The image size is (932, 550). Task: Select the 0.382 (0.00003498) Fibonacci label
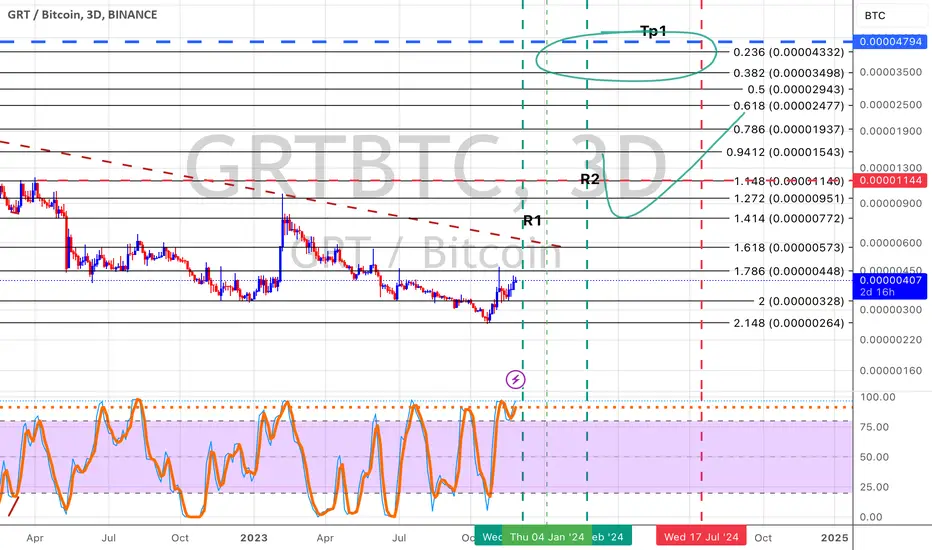click(789, 73)
